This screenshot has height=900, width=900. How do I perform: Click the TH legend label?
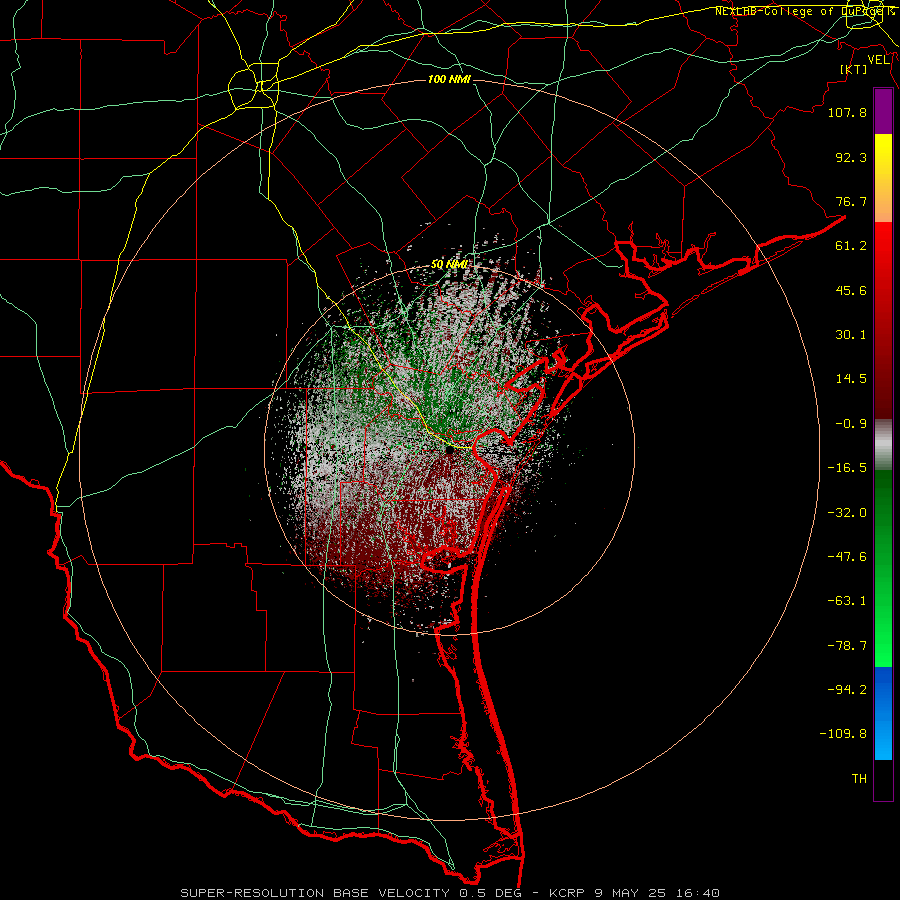click(859, 779)
